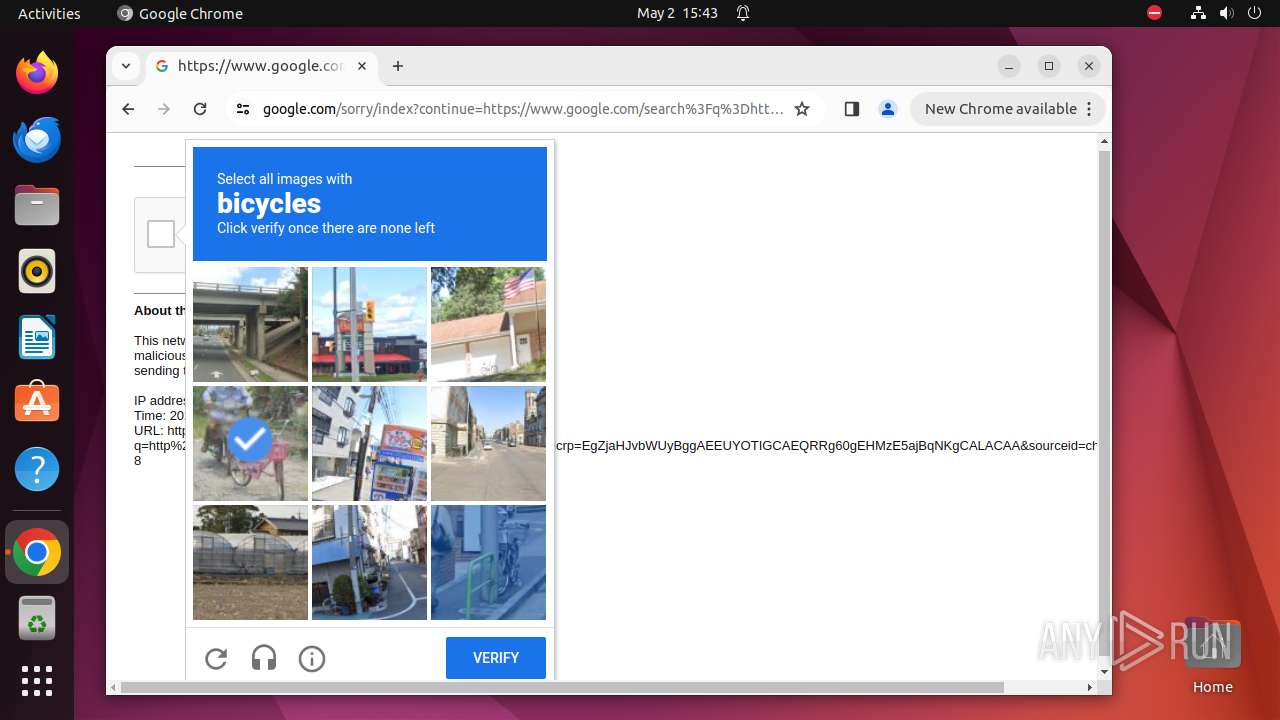This screenshot has width=1280, height=720.
Task: Open LibreOffice Writer from the dock
Action: 37,337
